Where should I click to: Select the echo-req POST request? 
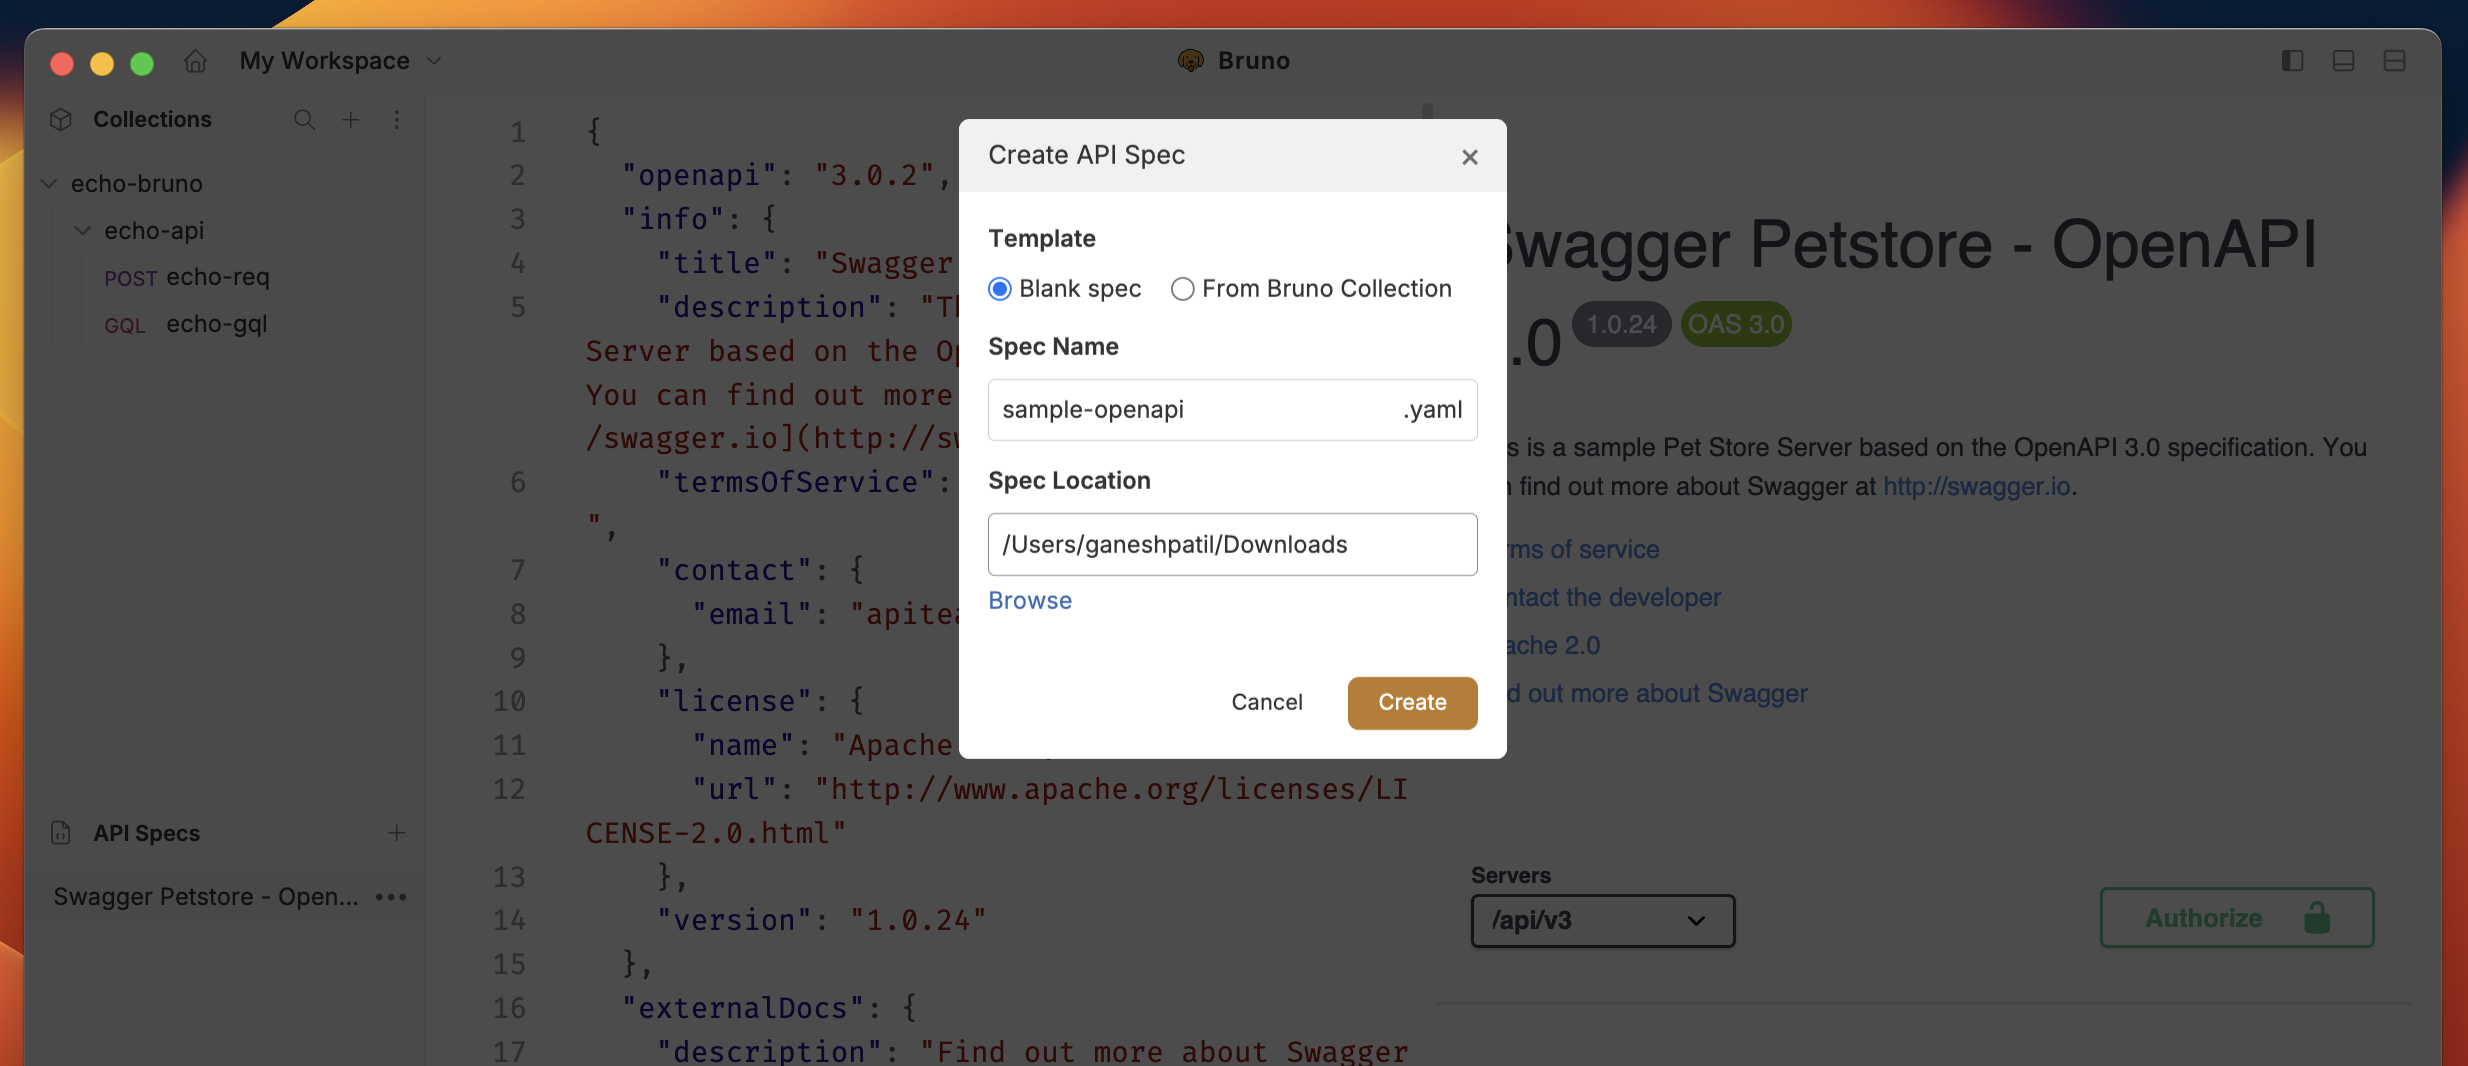click(218, 277)
